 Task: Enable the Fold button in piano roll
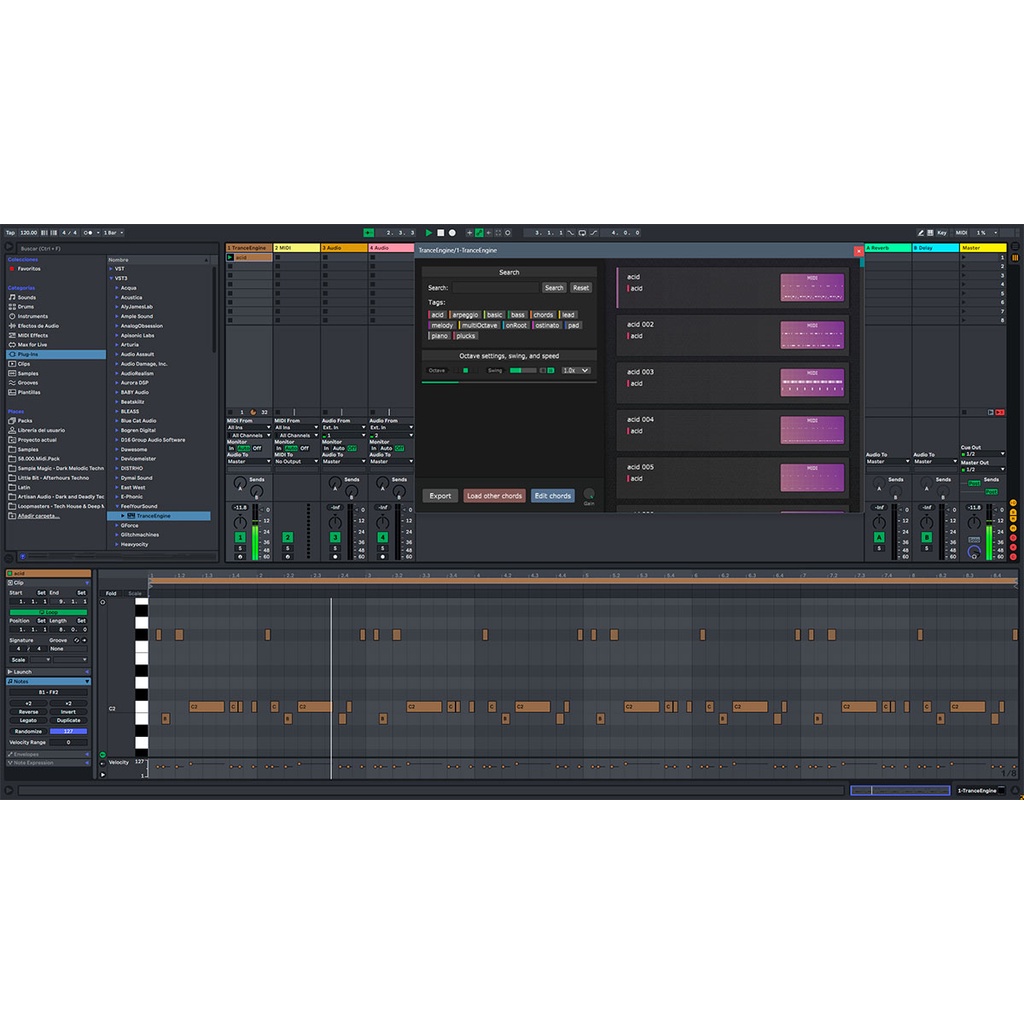(111, 593)
